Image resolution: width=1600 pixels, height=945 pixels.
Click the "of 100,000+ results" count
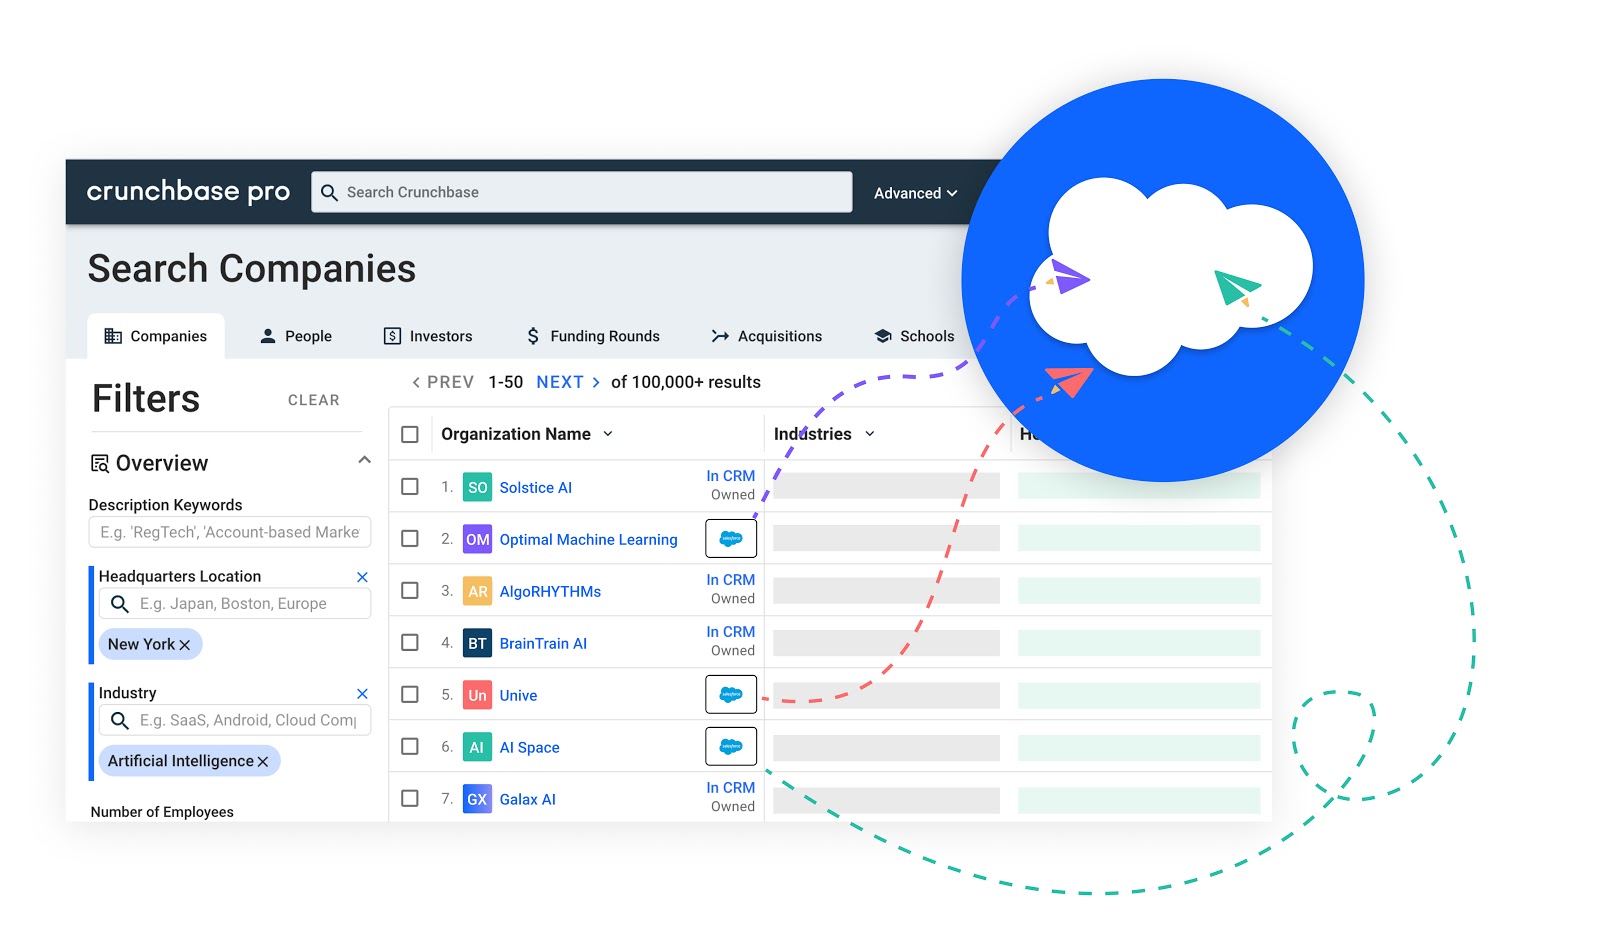(x=686, y=382)
